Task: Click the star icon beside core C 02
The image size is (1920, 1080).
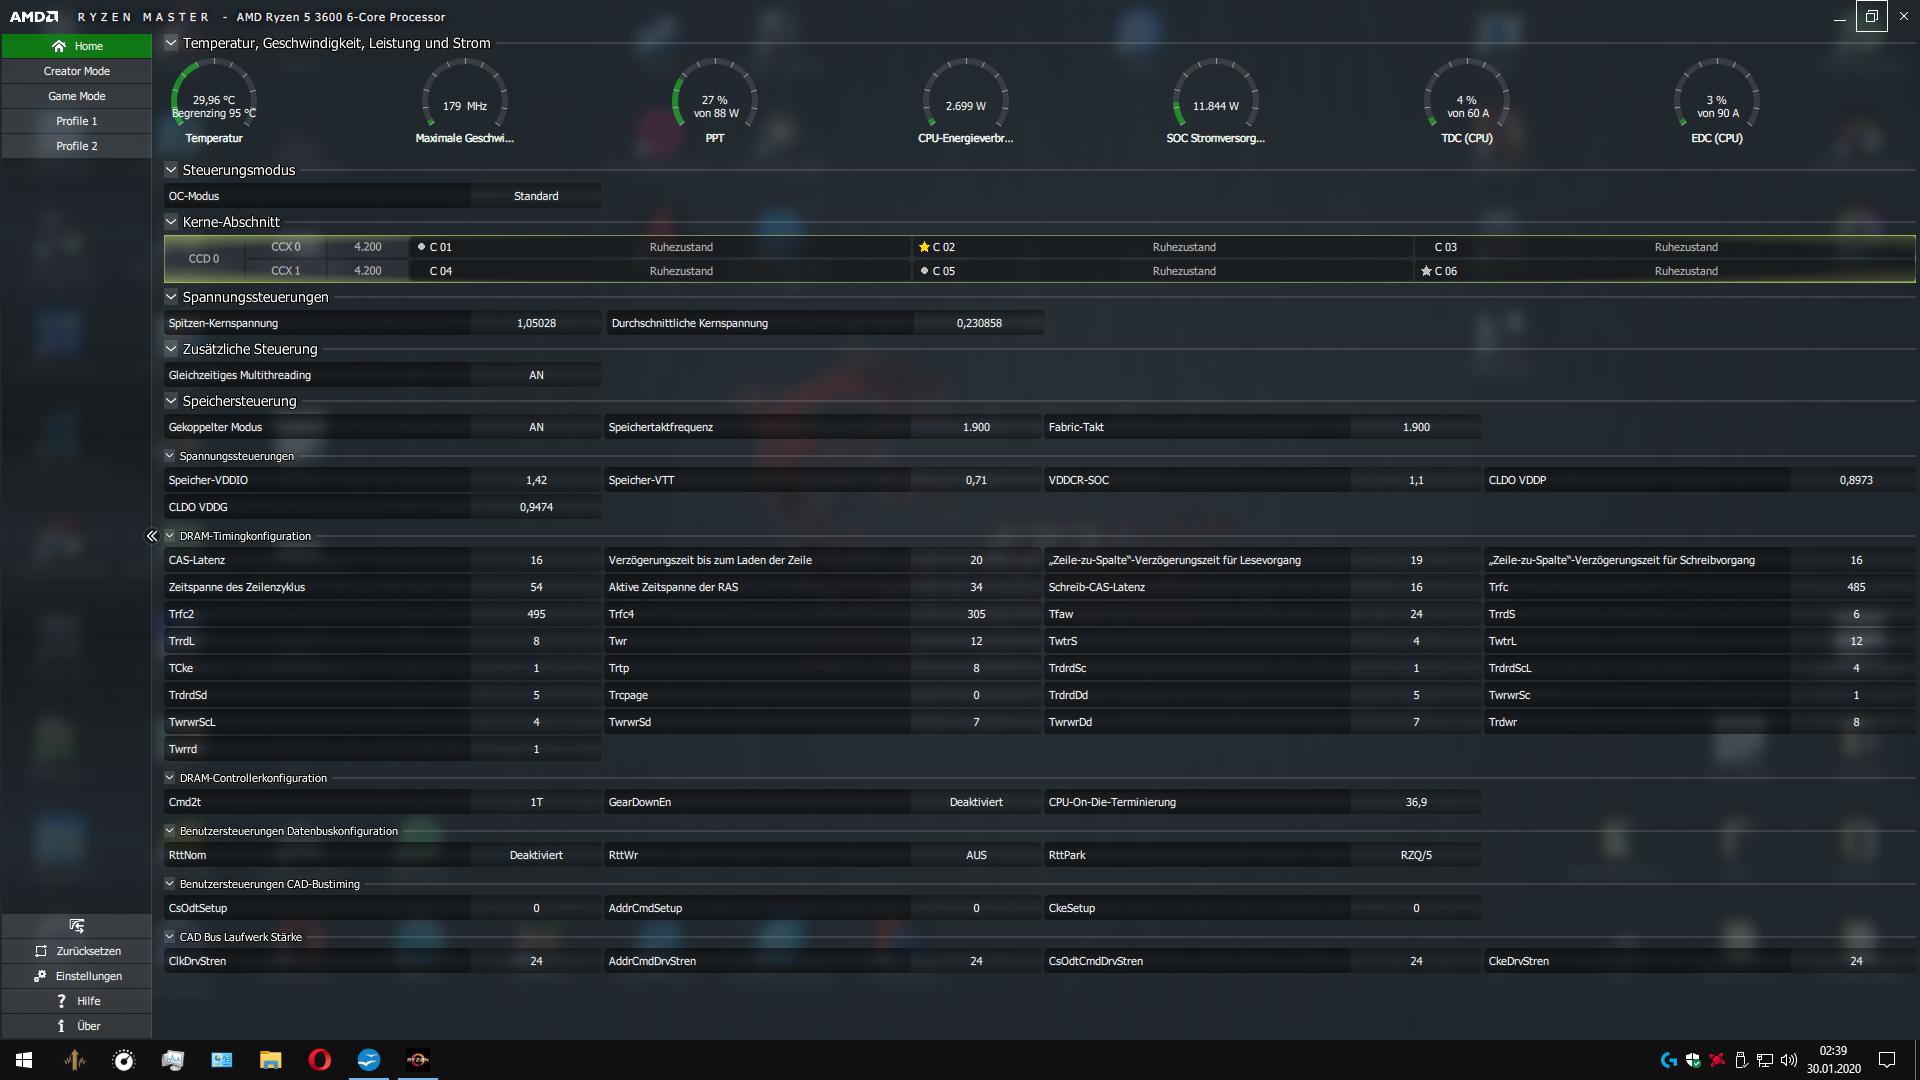Action: coord(924,247)
